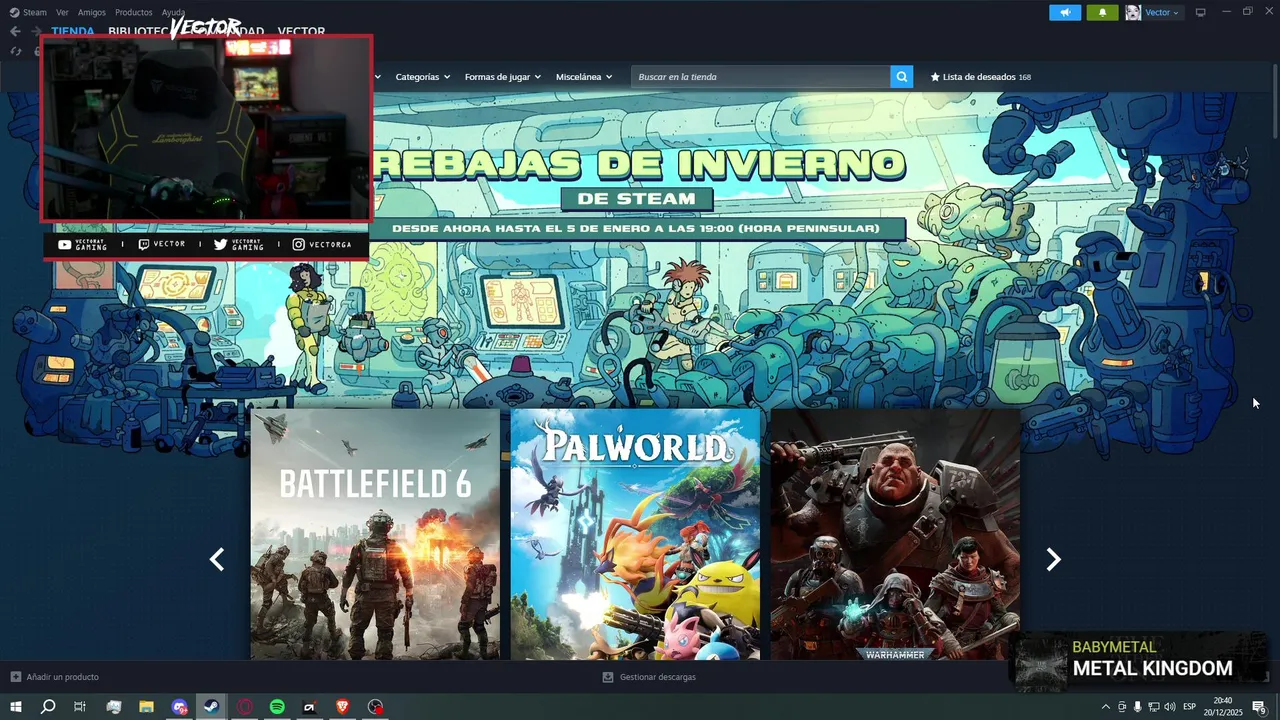Open Spotify from the taskbar

277,707
